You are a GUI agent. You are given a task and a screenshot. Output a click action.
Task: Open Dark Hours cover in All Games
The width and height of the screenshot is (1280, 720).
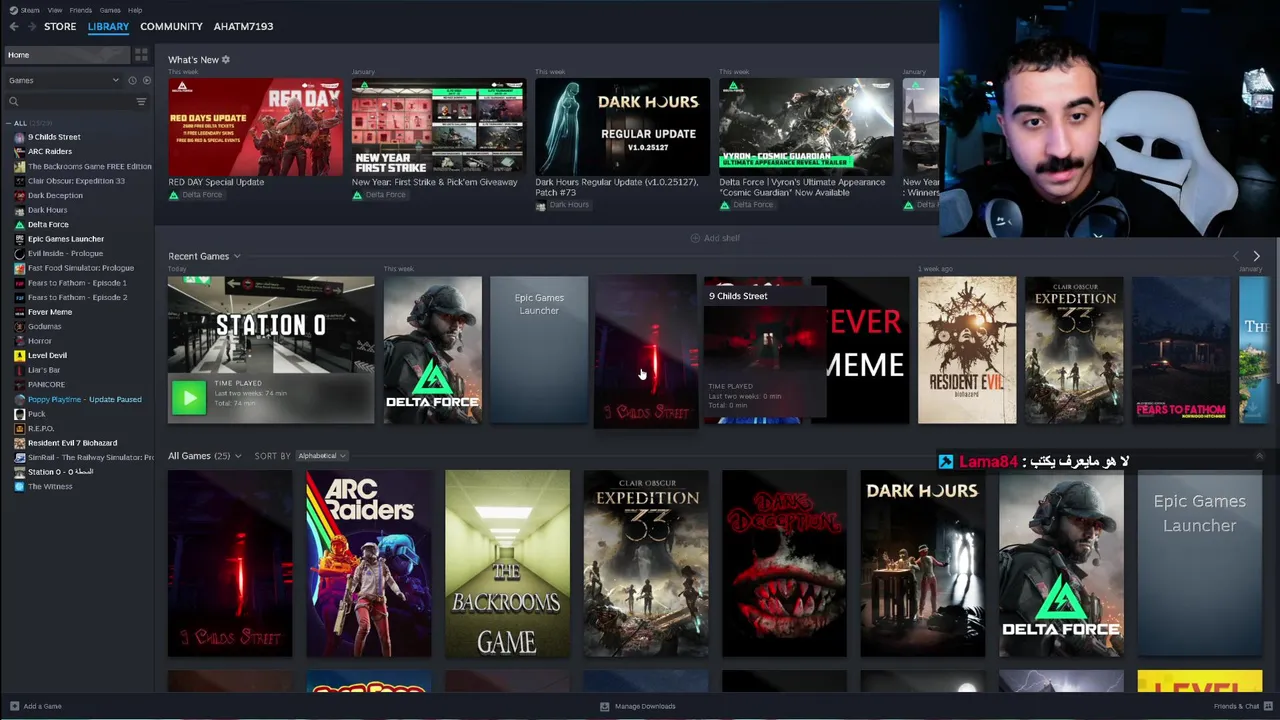(922, 564)
